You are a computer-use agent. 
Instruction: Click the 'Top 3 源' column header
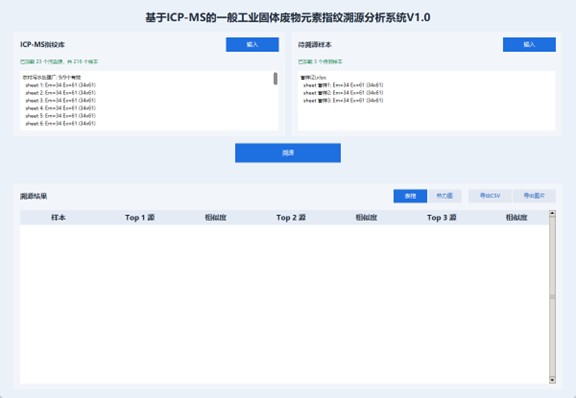442,218
